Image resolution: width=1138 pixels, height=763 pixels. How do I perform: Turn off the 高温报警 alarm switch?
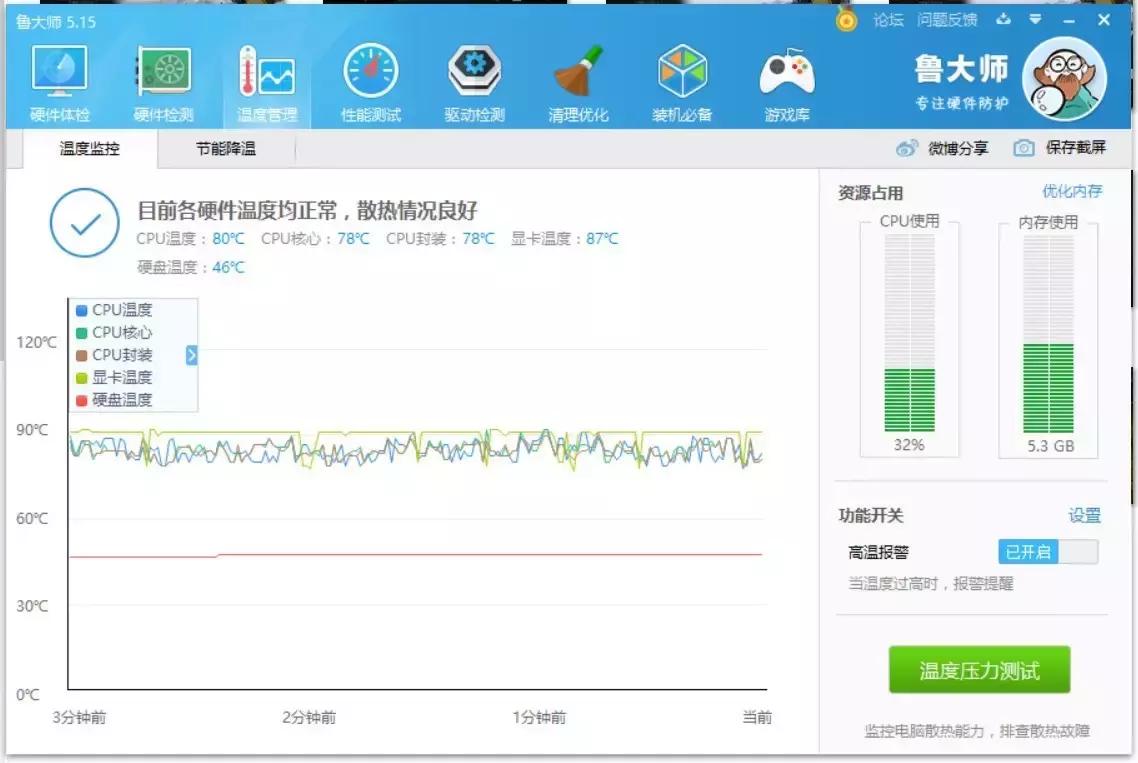[1046, 551]
